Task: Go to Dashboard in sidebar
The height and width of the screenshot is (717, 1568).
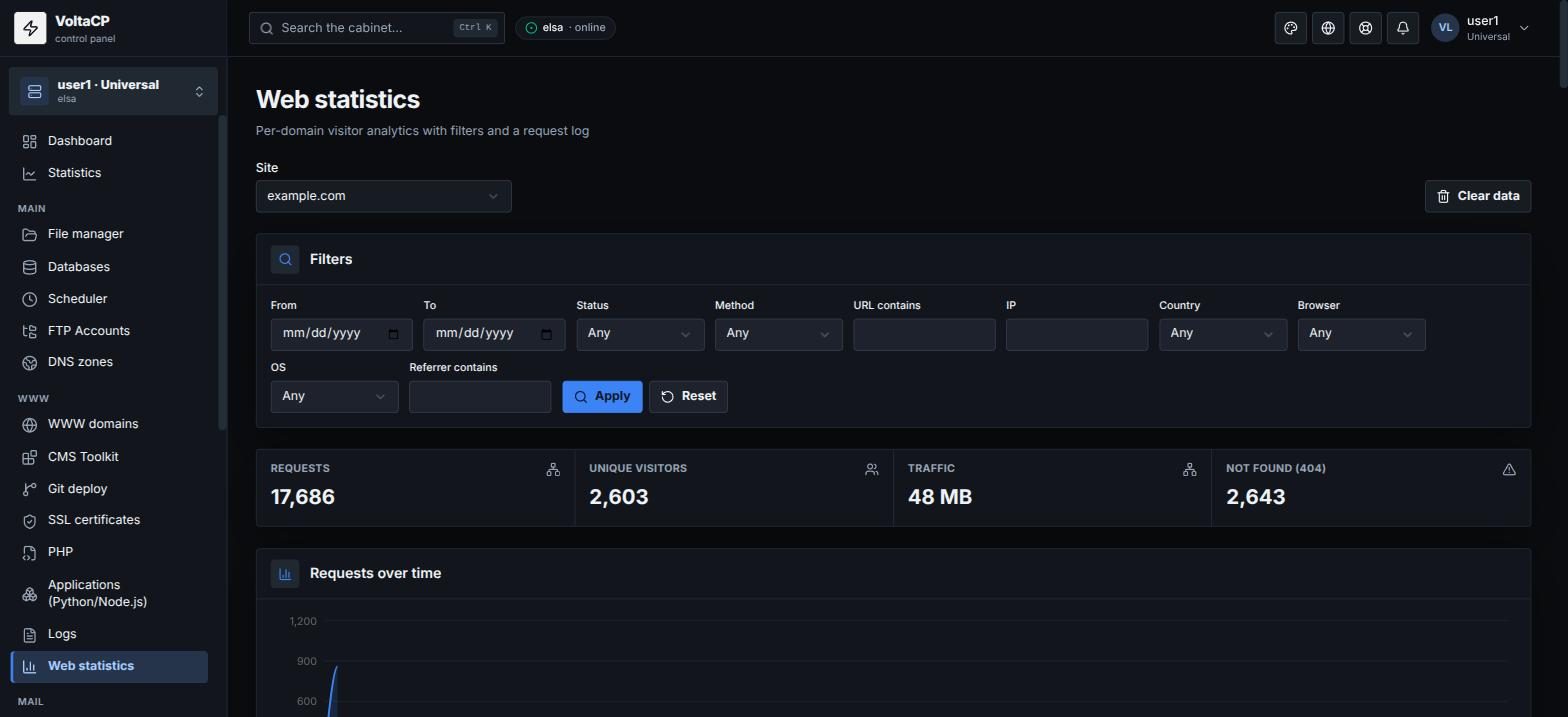Action: click(109, 141)
